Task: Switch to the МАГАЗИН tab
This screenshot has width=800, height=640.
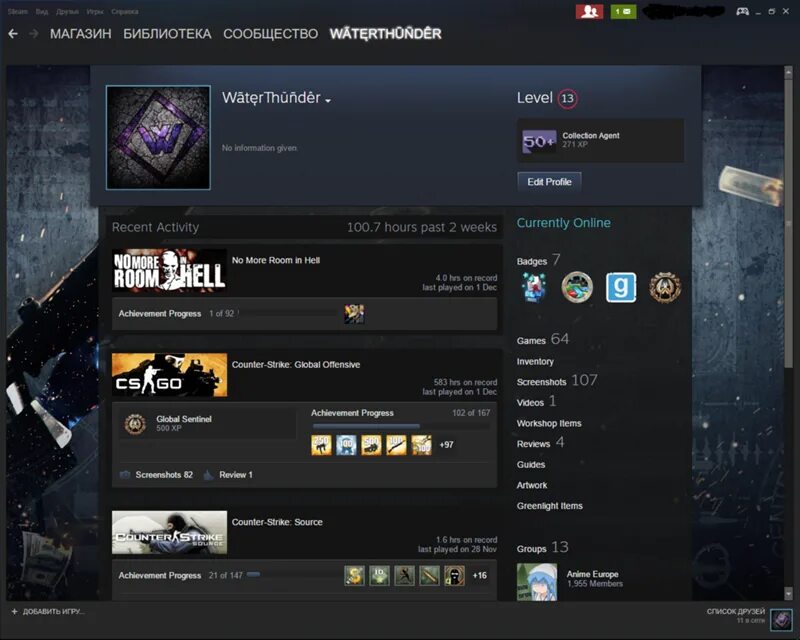Action: pos(81,34)
